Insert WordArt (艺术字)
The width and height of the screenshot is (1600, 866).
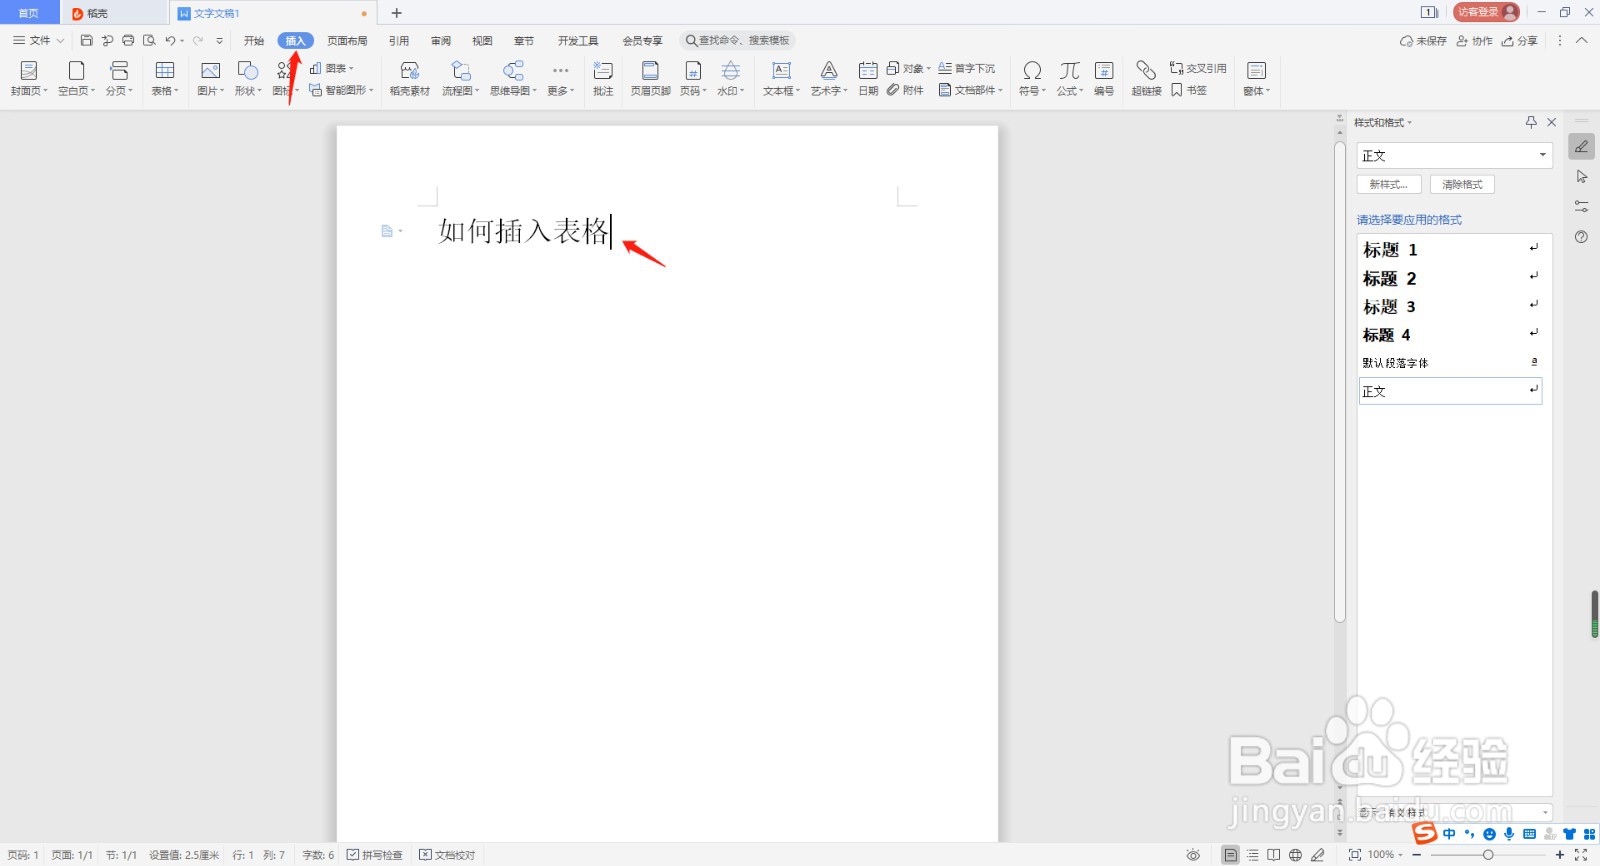pyautogui.click(x=829, y=78)
